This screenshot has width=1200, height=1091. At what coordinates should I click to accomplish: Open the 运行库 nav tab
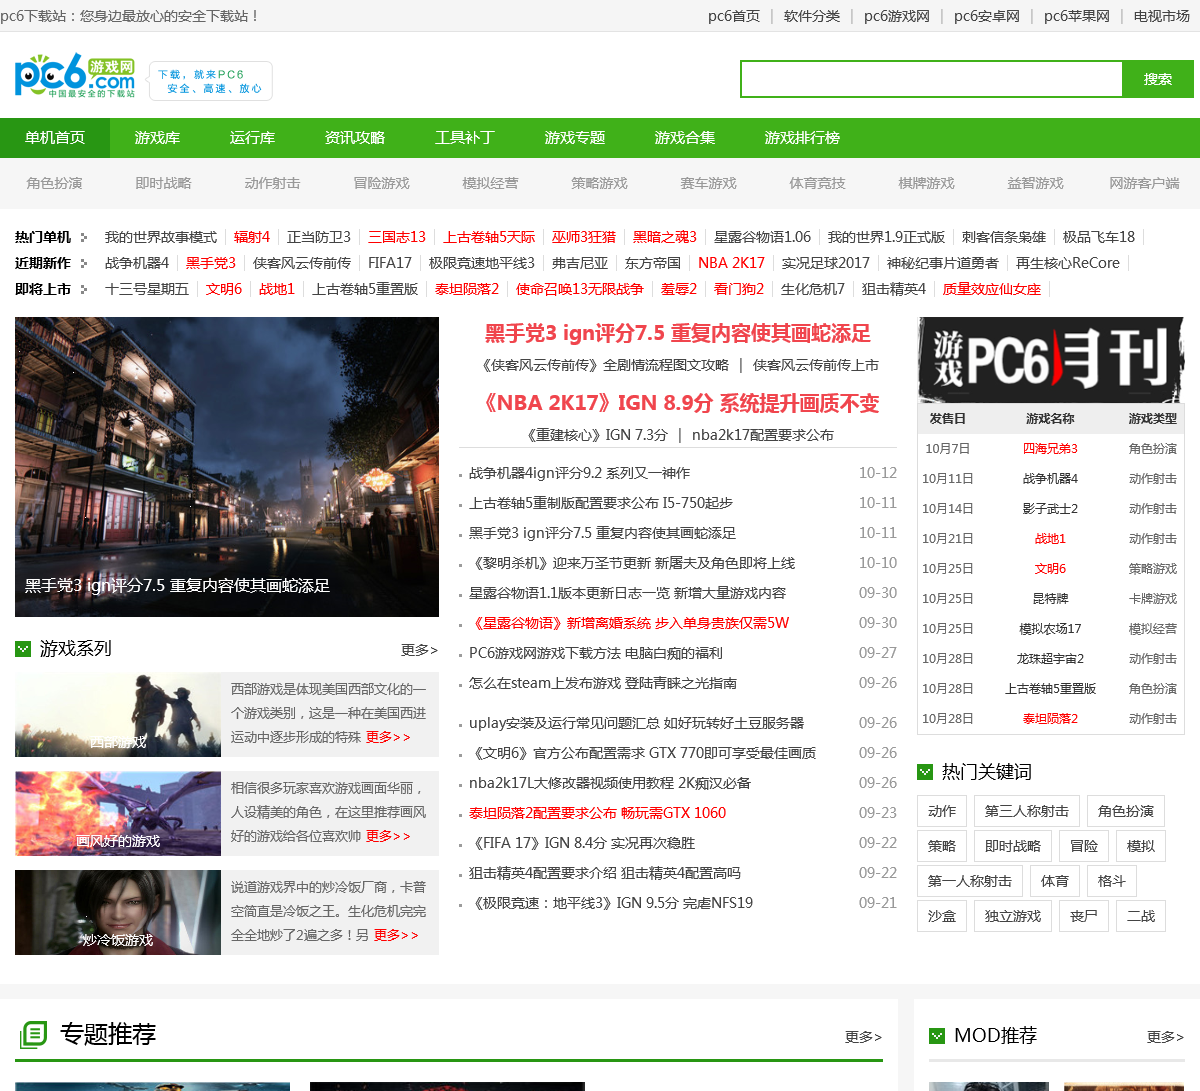tap(252, 138)
